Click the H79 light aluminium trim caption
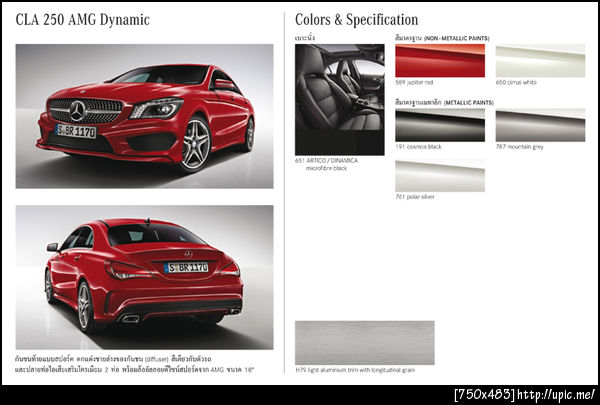This screenshot has width=600, height=405. (x=355, y=370)
